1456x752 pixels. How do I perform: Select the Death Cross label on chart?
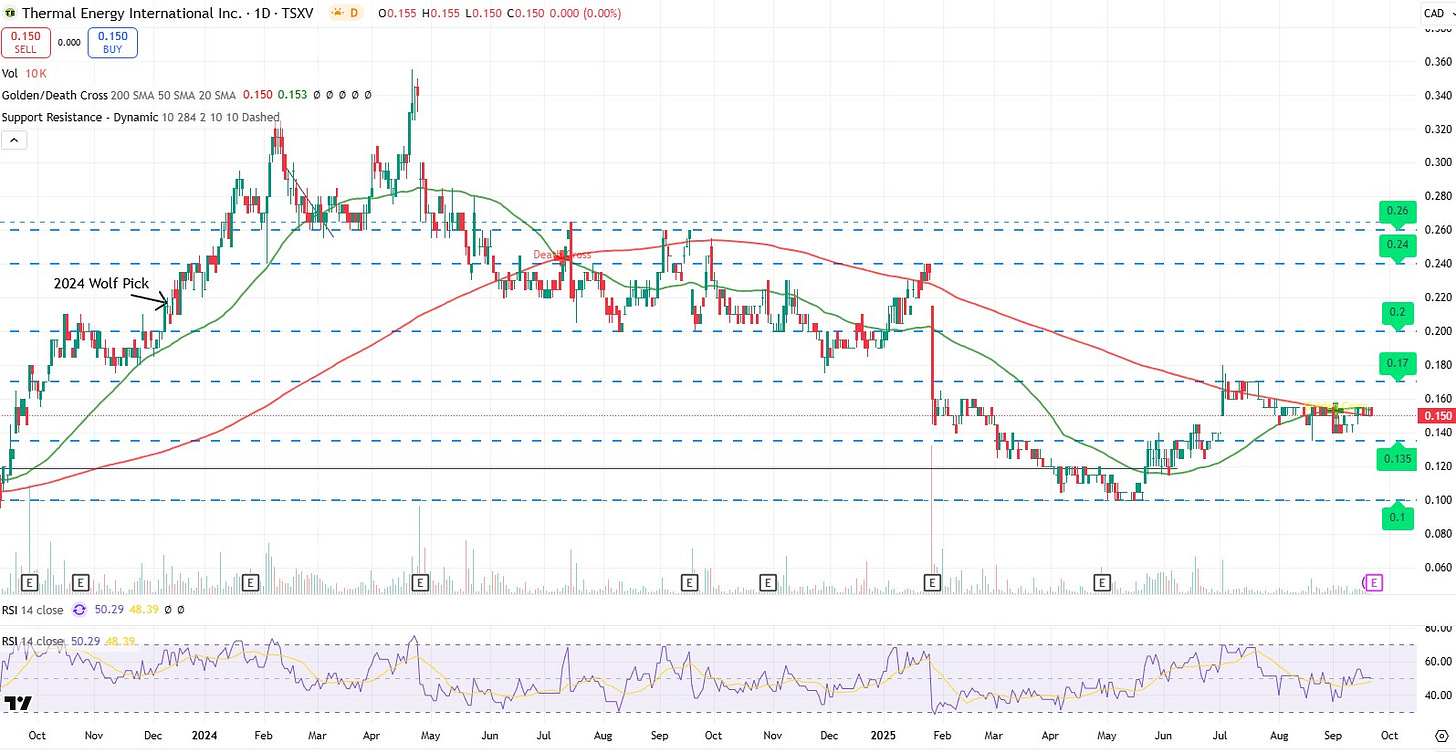coord(561,255)
